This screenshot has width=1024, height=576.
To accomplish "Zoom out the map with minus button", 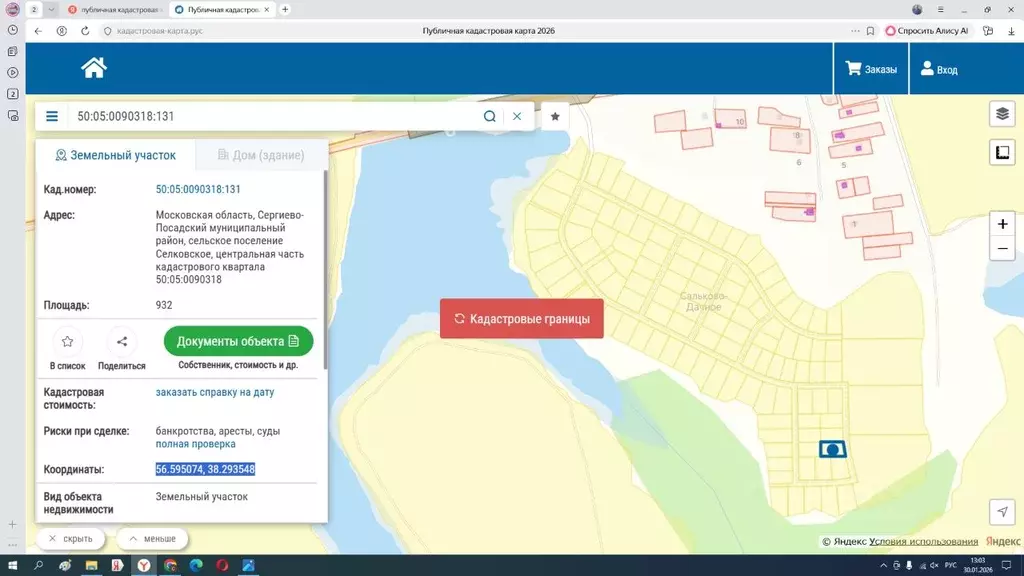I will pos(1002,249).
